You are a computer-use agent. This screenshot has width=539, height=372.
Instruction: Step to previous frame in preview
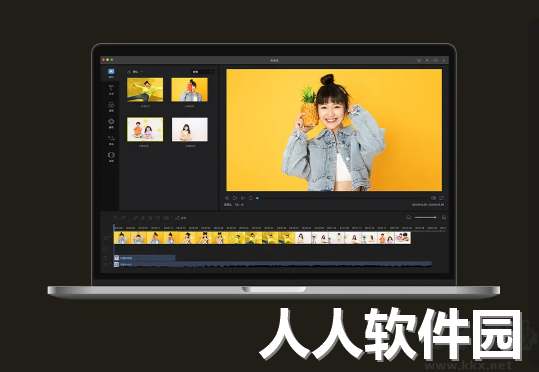(x=227, y=198)
